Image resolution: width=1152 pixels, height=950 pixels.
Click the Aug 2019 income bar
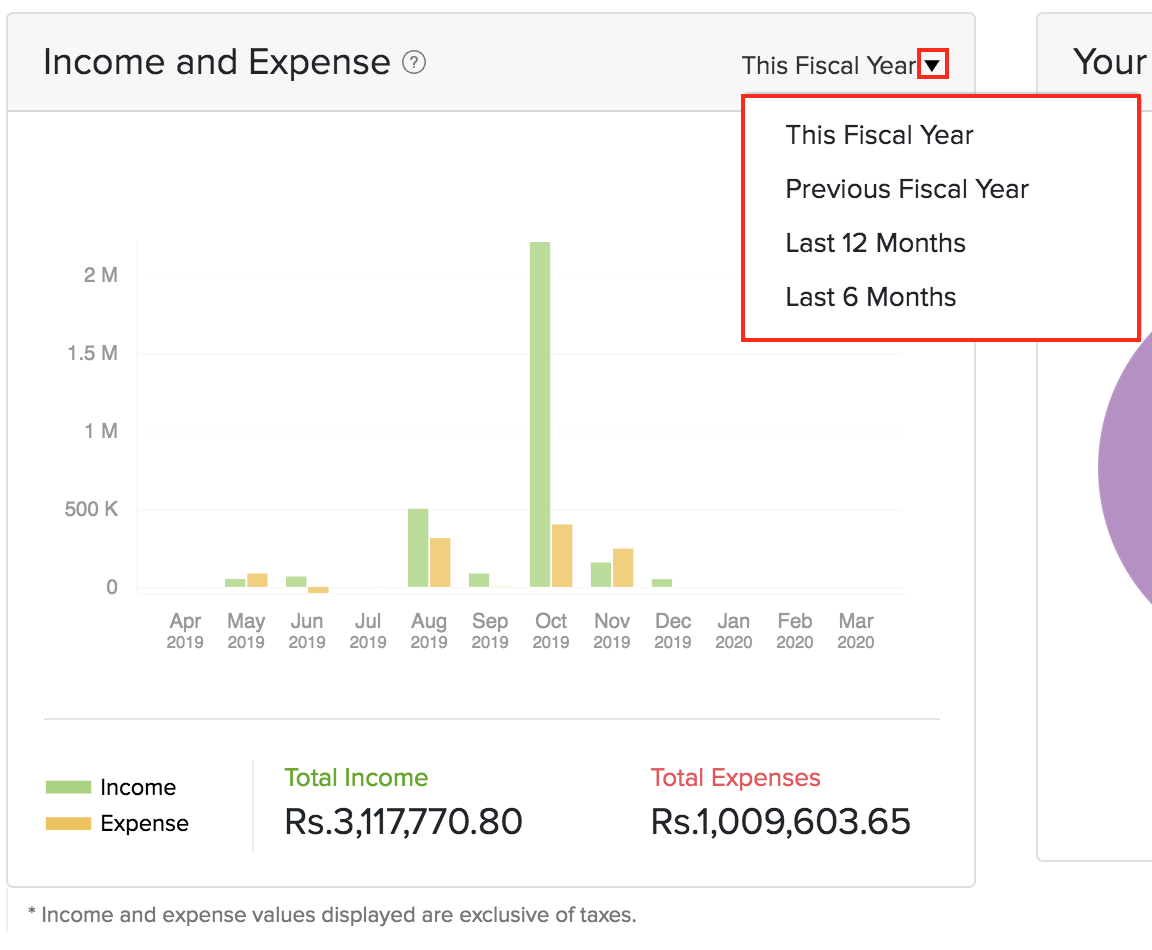point(418,548)
